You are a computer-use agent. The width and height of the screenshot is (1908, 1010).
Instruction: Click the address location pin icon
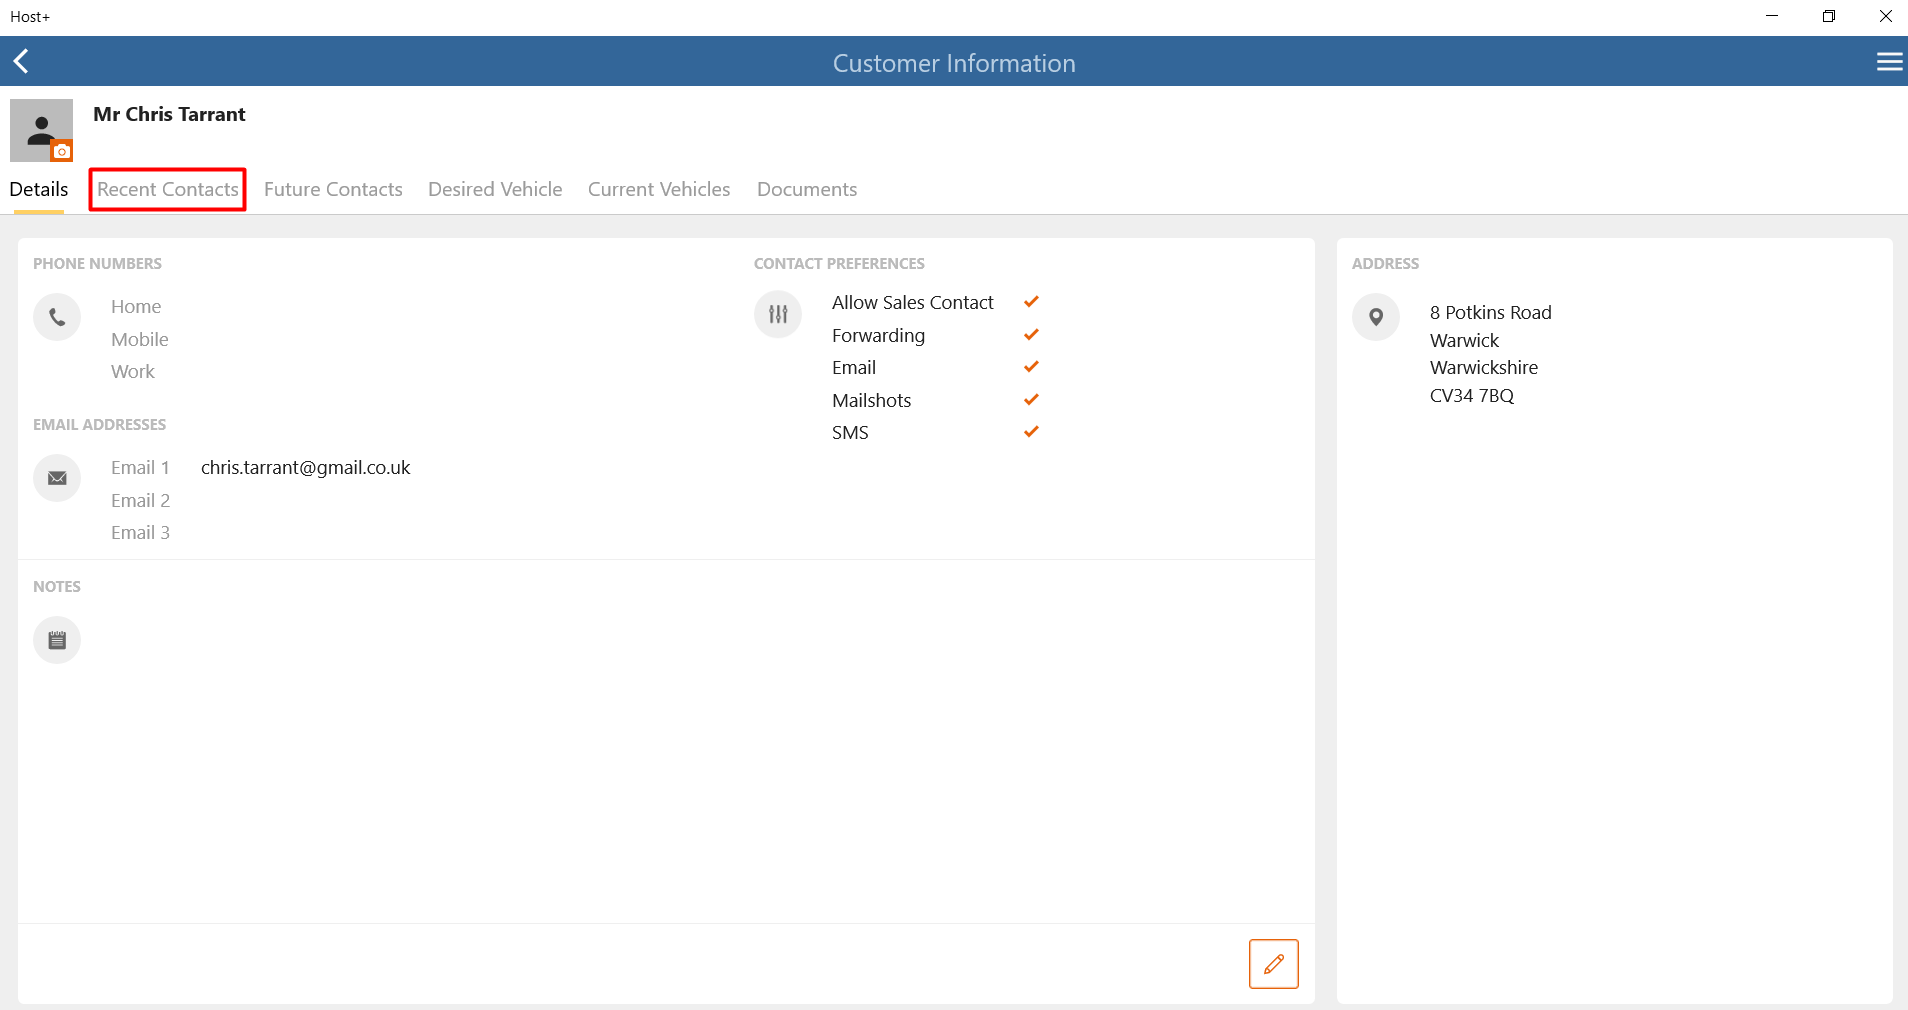1376,317
